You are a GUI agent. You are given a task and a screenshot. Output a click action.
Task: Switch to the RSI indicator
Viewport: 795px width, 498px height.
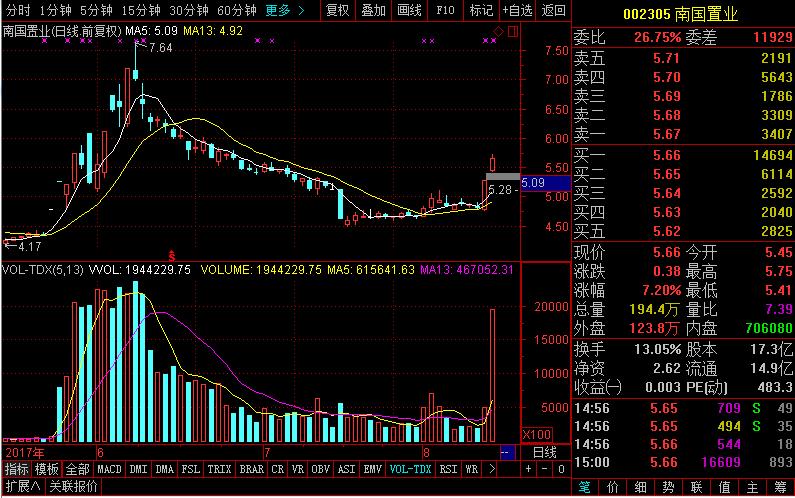click(448, 469)
